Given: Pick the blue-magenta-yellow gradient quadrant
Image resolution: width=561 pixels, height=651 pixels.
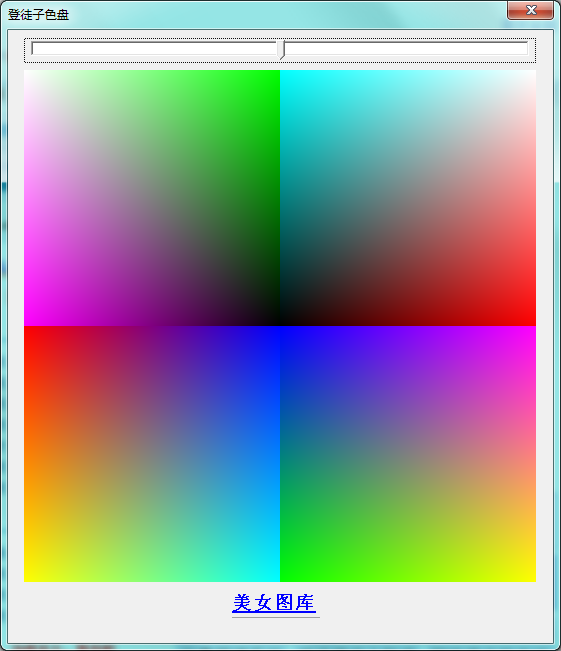Looking at the screenshot, I should [408, 454].
